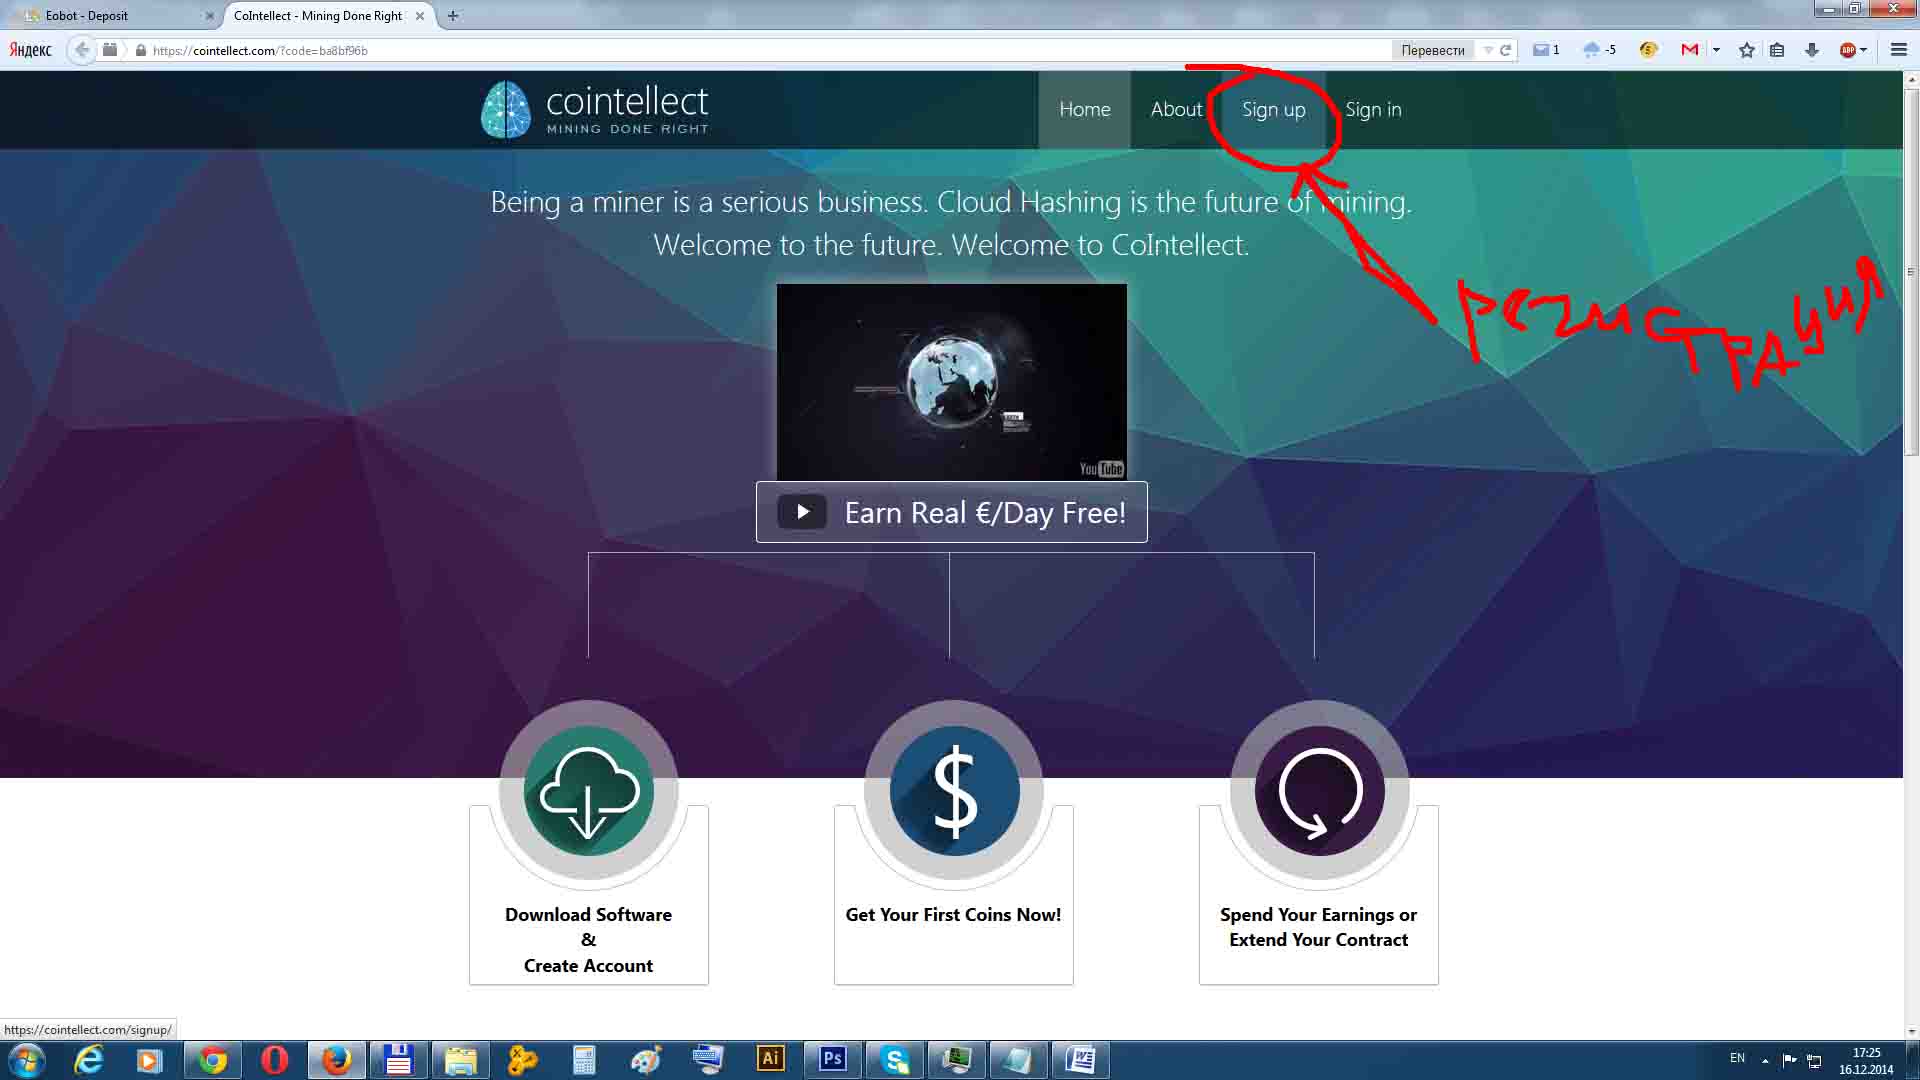Open Skype from the taskbar

click(x=895, y=1060)
